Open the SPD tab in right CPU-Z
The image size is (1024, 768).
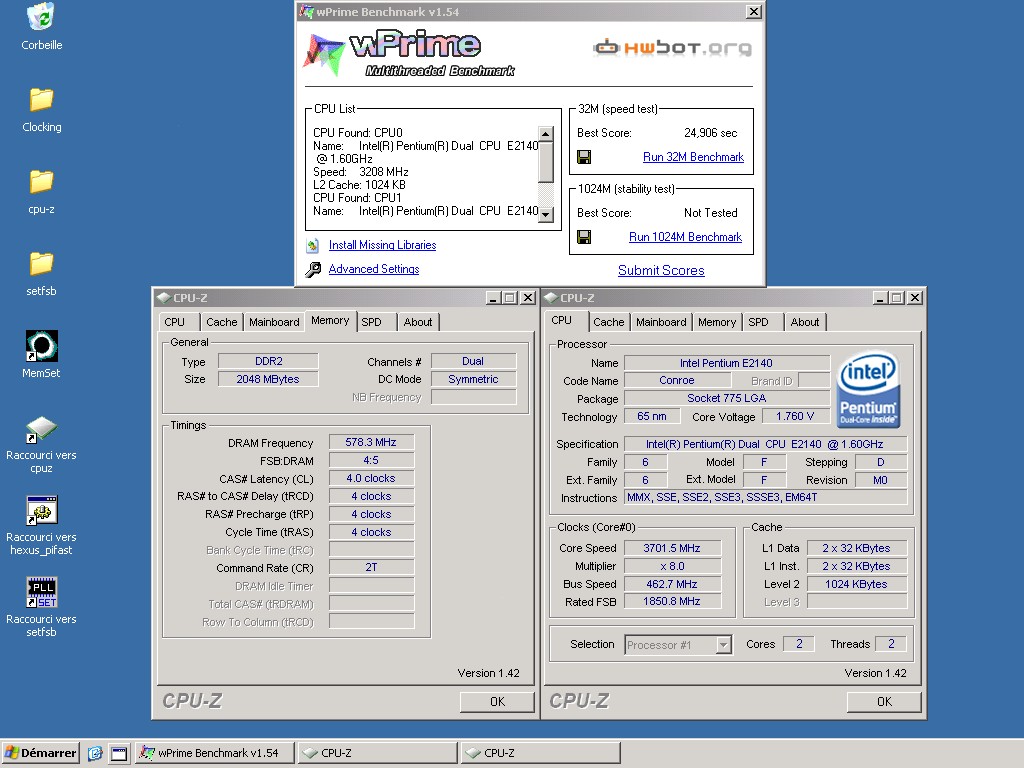pyautogui.click(x=758, y=322)
